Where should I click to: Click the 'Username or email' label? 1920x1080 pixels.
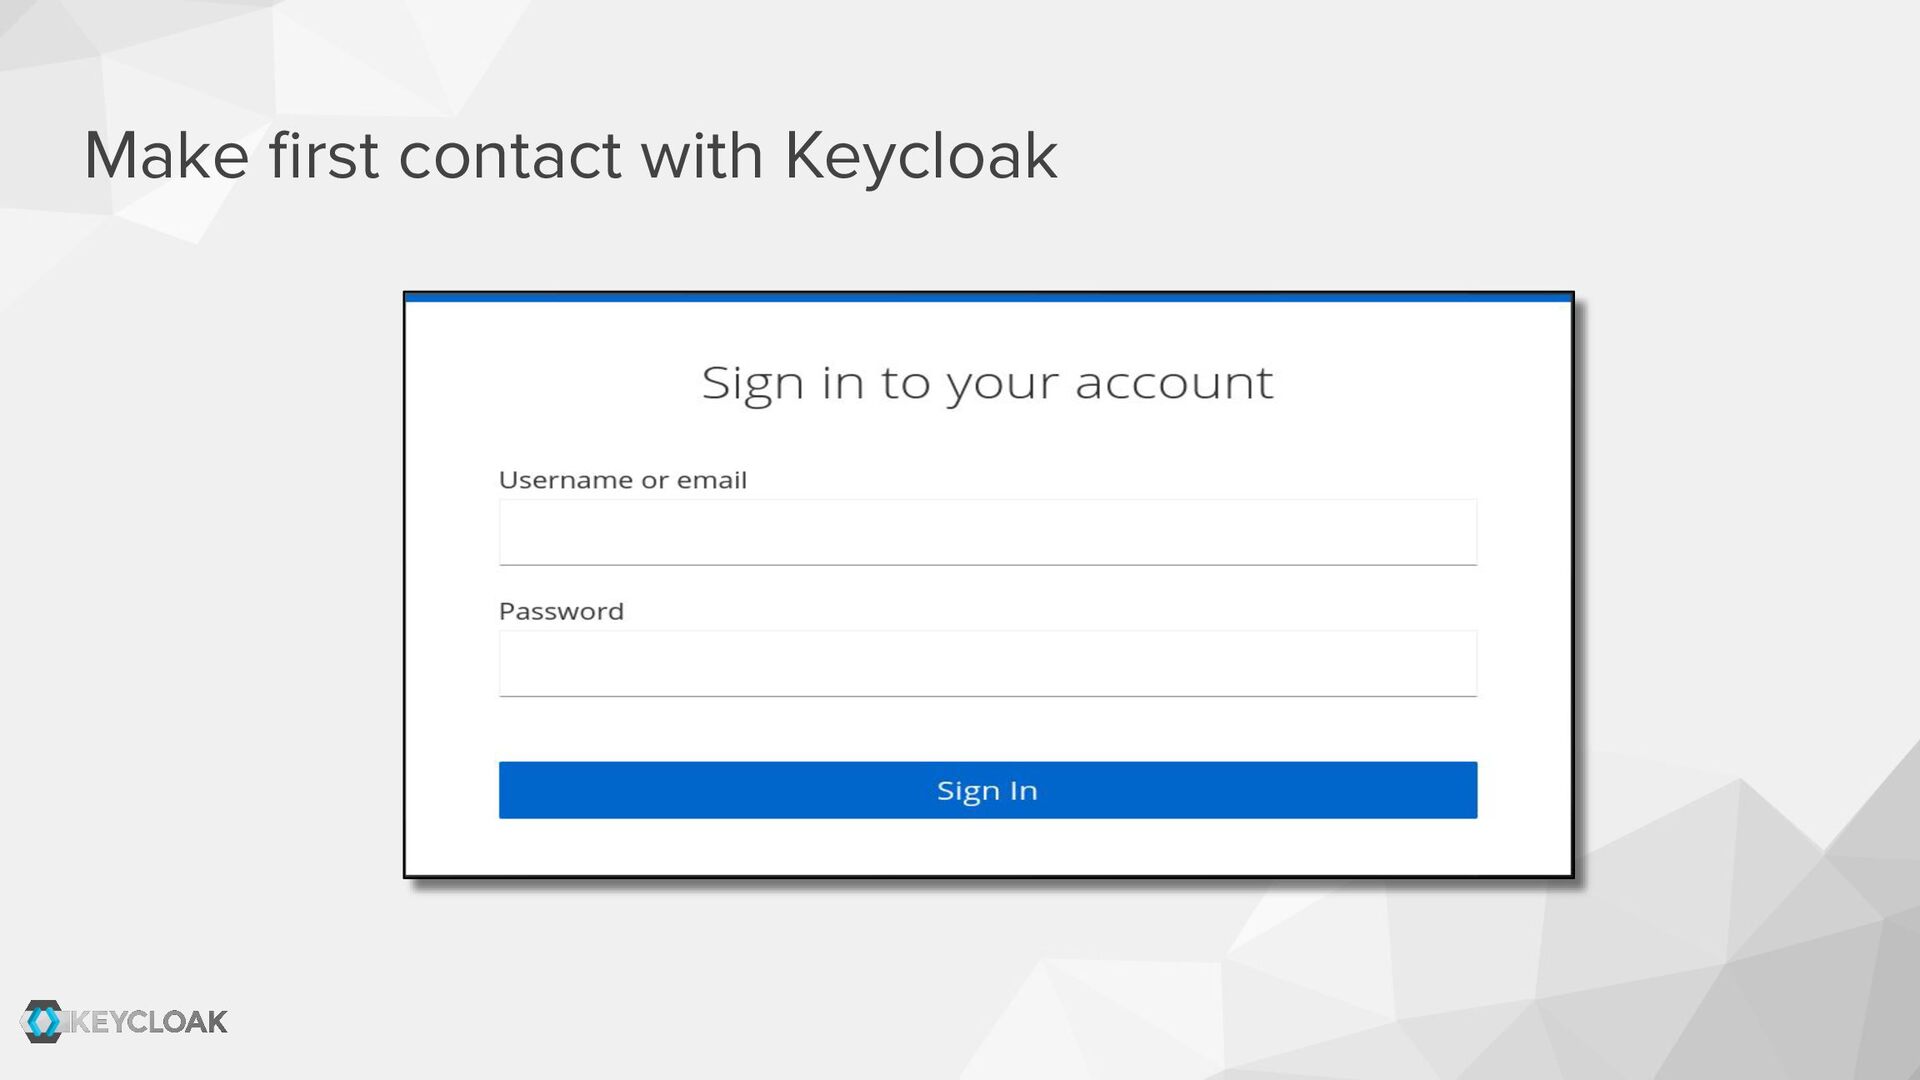622,480
